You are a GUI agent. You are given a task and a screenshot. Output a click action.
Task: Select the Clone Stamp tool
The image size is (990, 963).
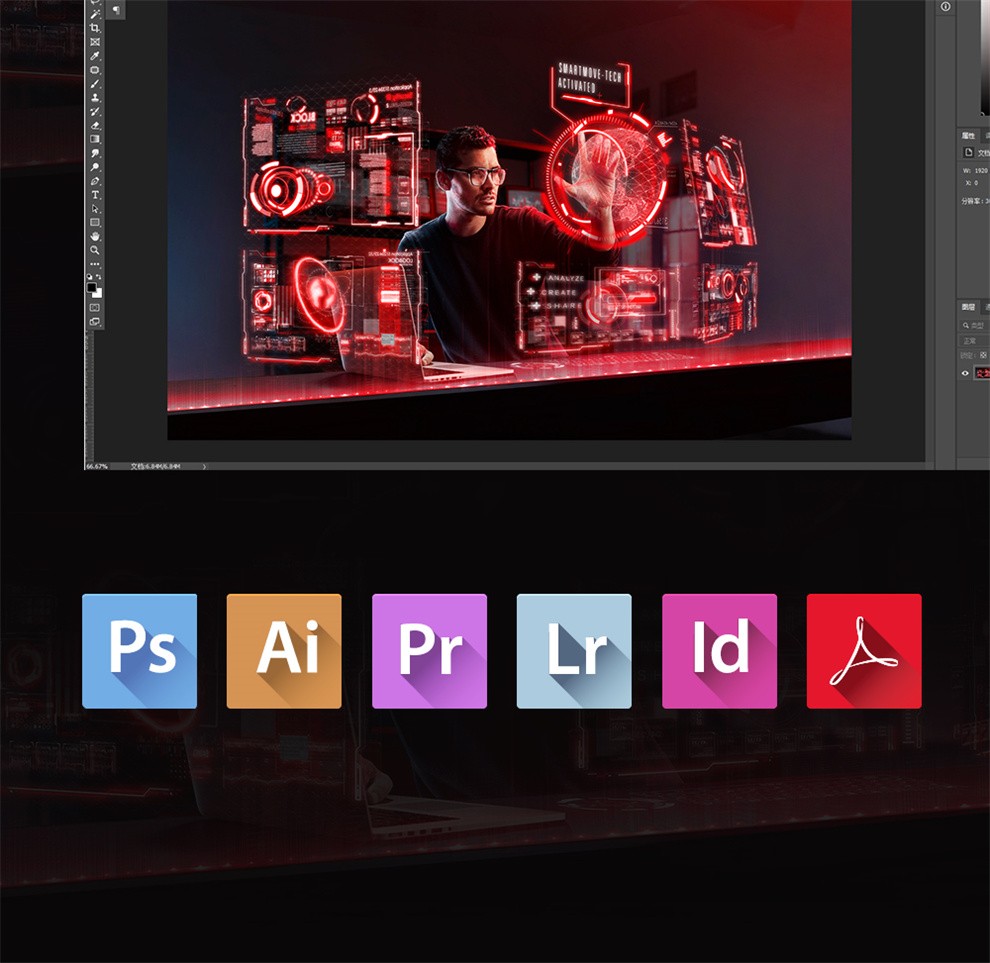(95, 98)
